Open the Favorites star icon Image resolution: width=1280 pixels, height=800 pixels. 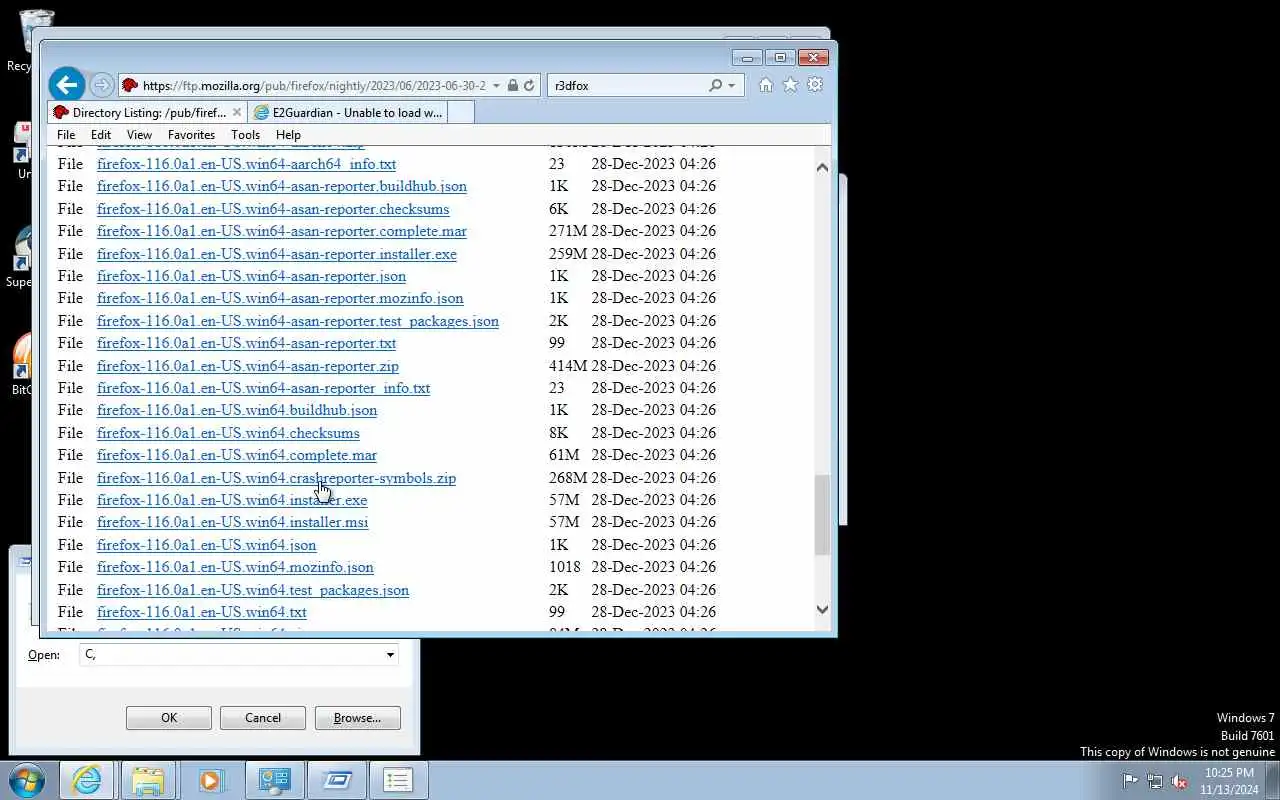tap(790, 85)
